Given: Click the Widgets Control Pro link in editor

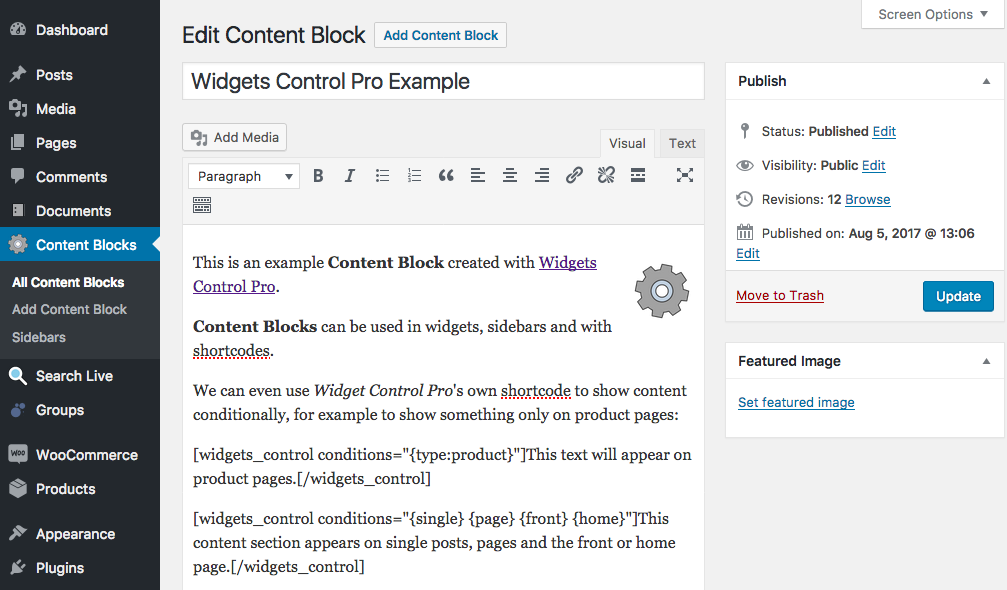Looking at the screenshot, I should (567, 263).
